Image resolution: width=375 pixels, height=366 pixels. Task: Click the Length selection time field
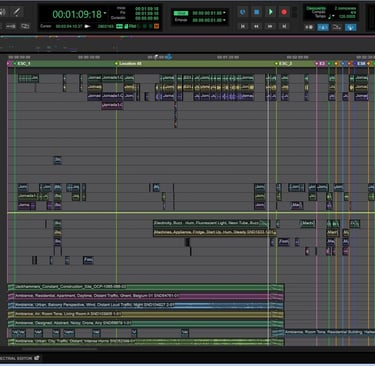pos(147,18)
